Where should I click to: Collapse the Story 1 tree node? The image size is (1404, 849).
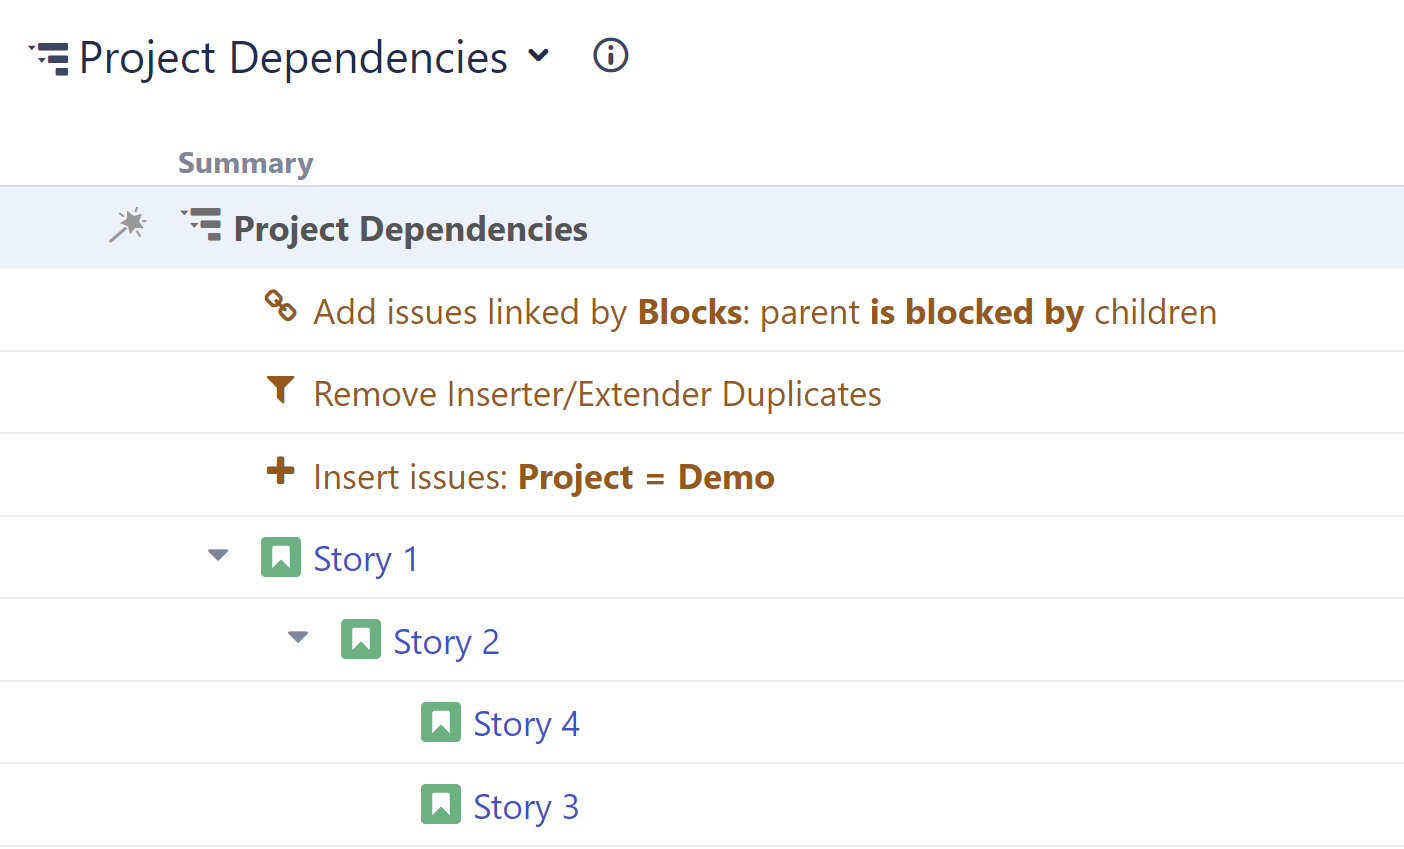pos(218,555)
